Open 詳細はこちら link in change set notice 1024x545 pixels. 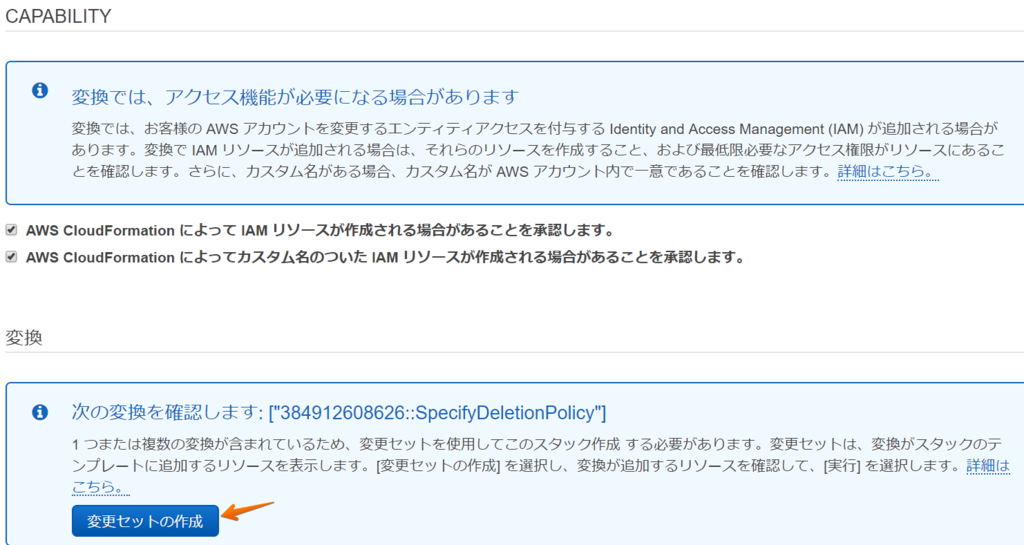(x=987, y=467)
